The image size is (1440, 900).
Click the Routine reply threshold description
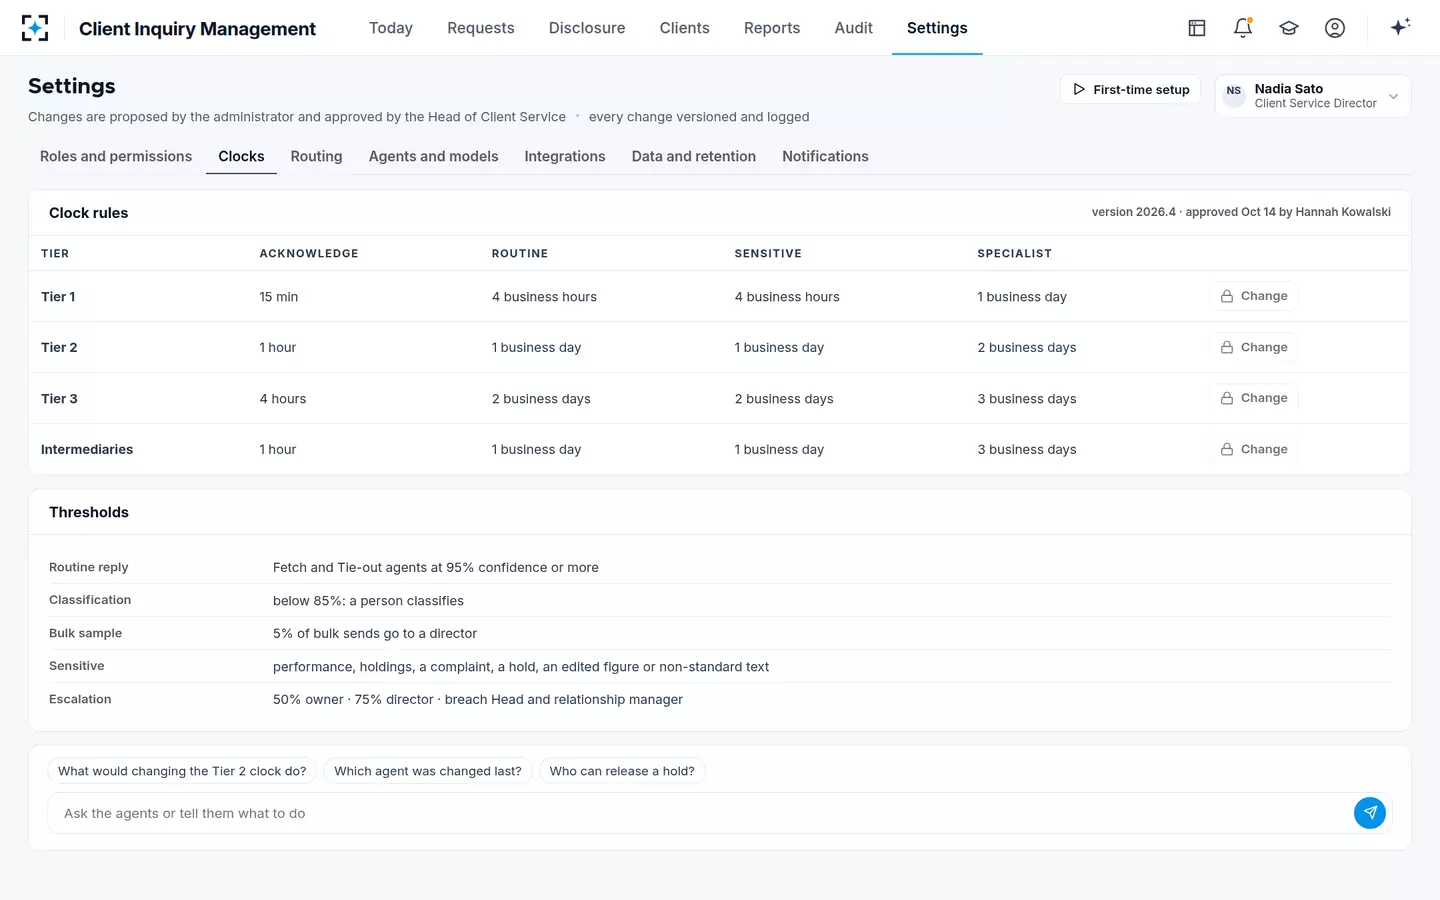tap(436, 568)
